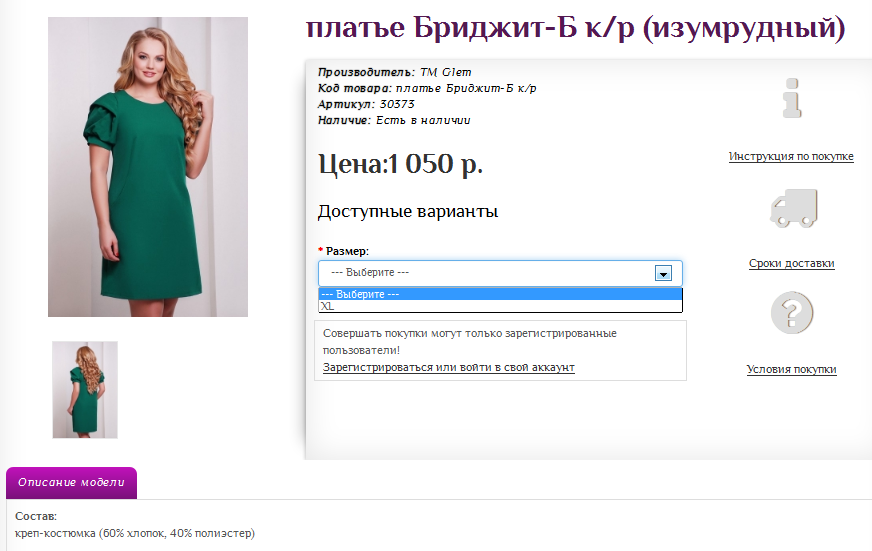
Task: Click the back-view dress thumbnail
Action: point(85,390)
